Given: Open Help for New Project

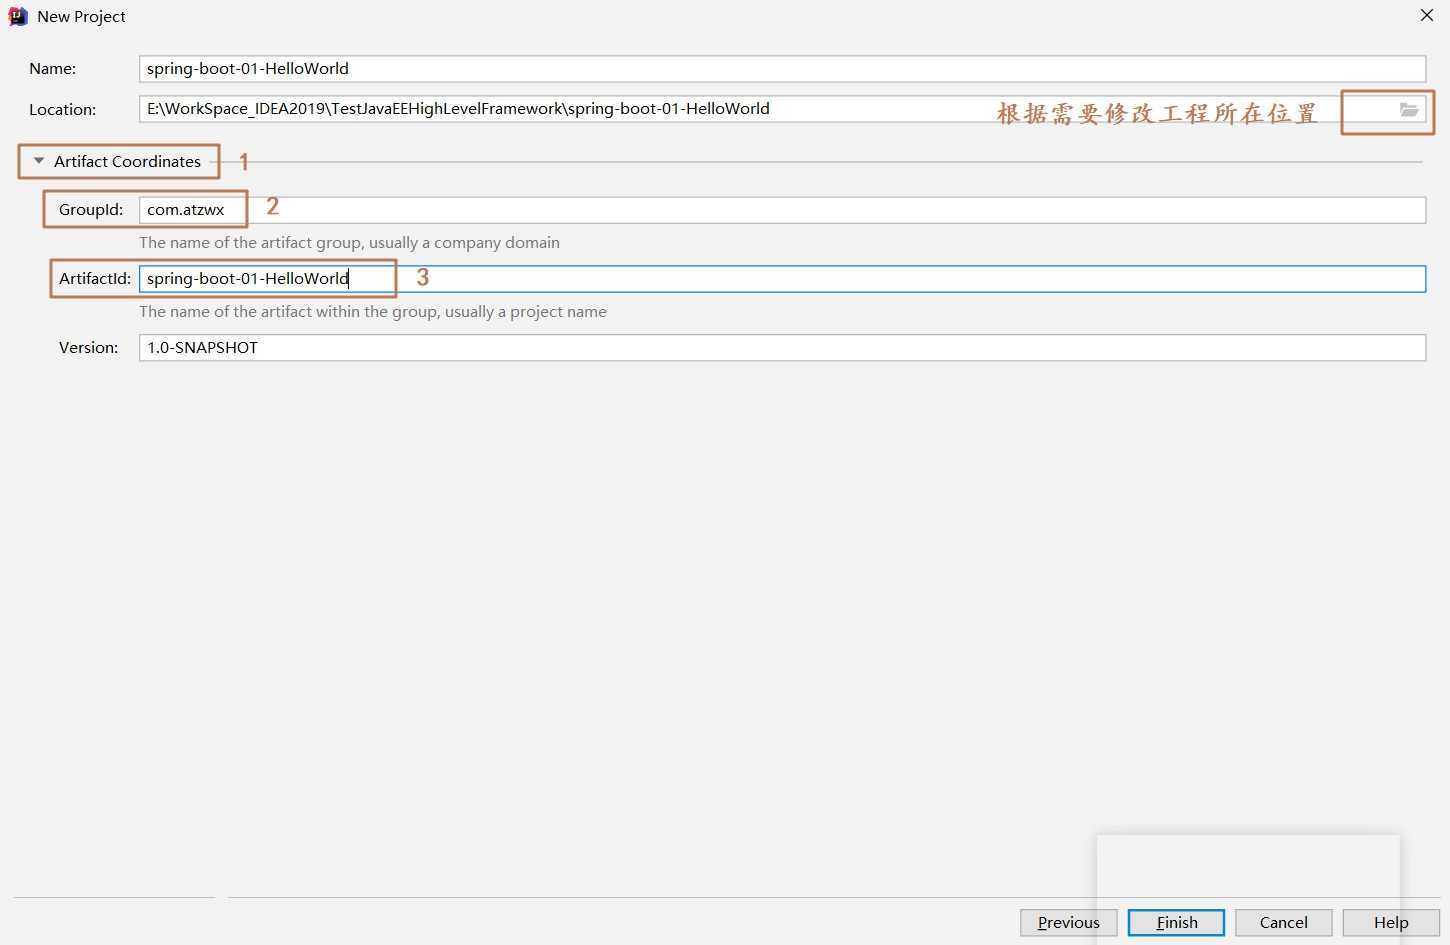Looking at the screenshot, I should [x=1391, y=923].
